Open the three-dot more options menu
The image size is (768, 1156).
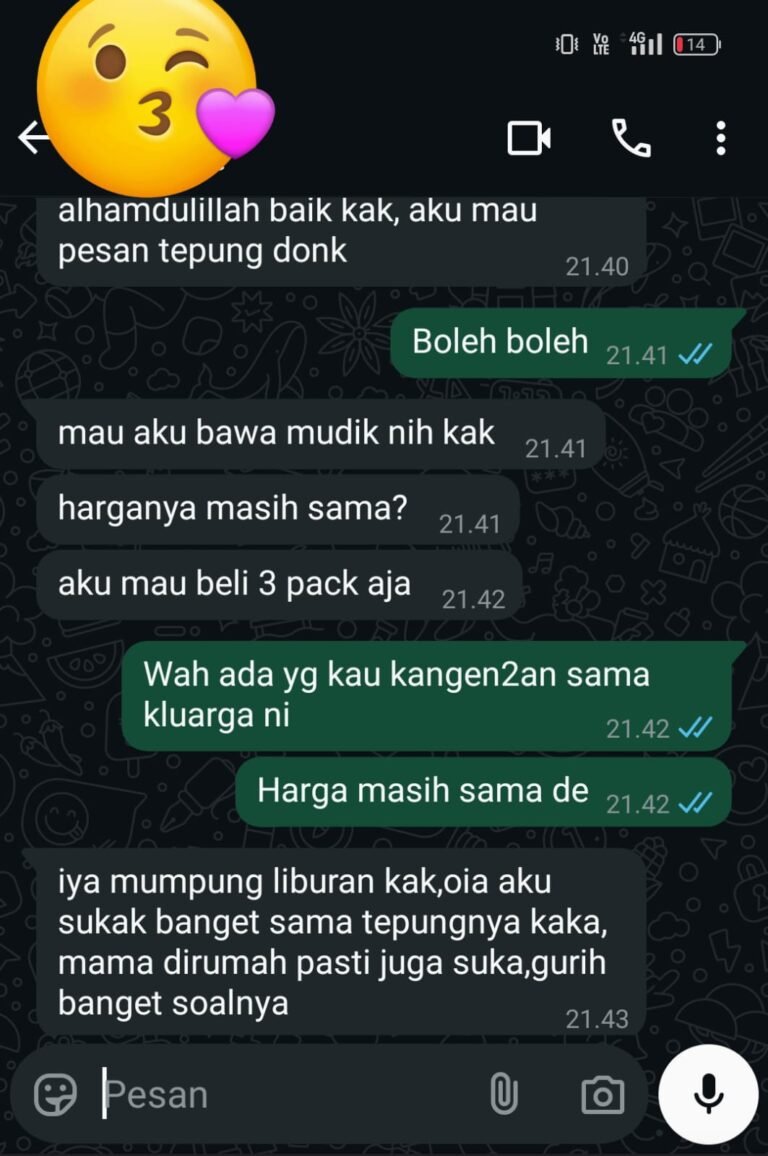(721, 138)
